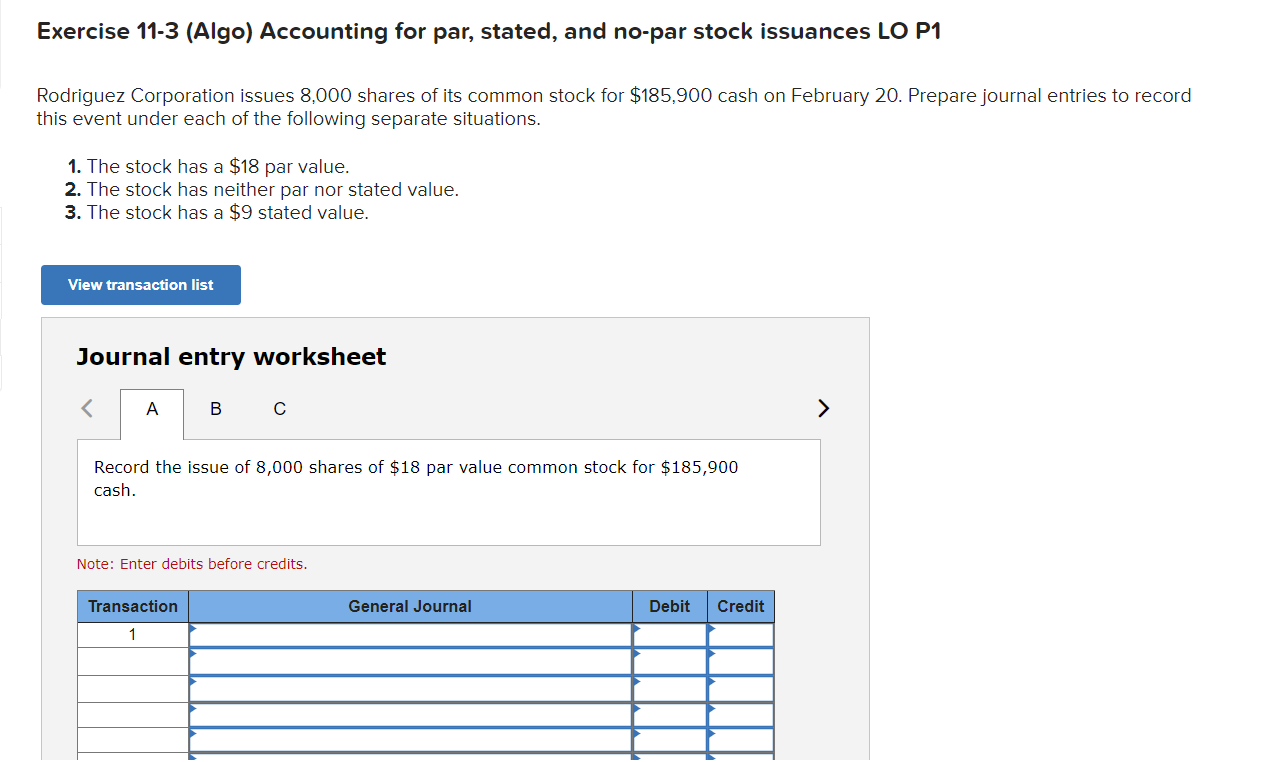Image resolution: width=1275 pixels, height=762 pixels.
Task: Open General Journal account dropdown in second row
Action: coord(410,662)
